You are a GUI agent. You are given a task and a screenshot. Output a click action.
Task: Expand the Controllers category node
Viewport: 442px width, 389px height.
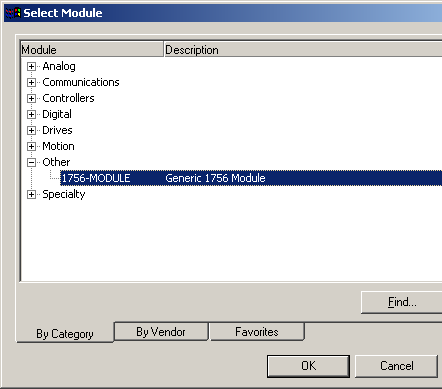coord(31,98)
